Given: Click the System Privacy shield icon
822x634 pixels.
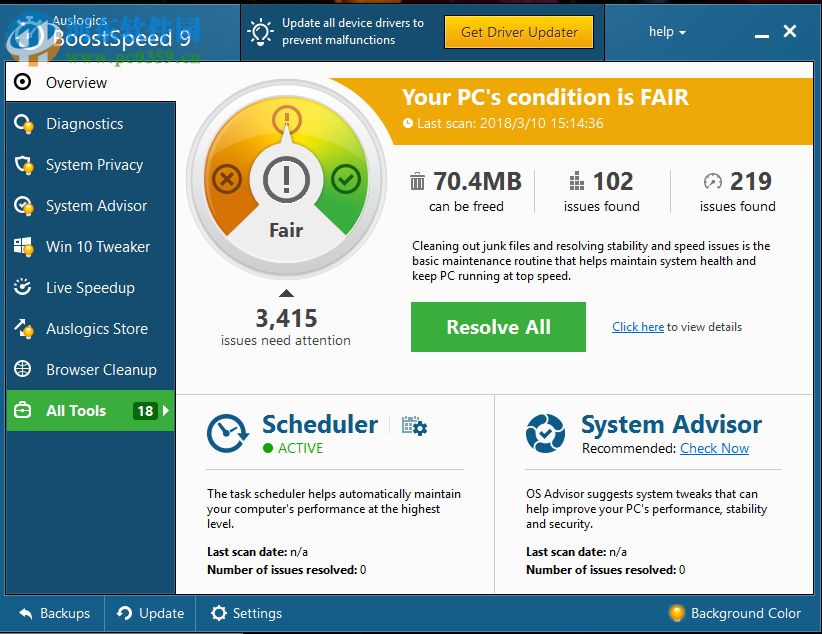Looking at the screenshot, I should click(x=24, y=165).
